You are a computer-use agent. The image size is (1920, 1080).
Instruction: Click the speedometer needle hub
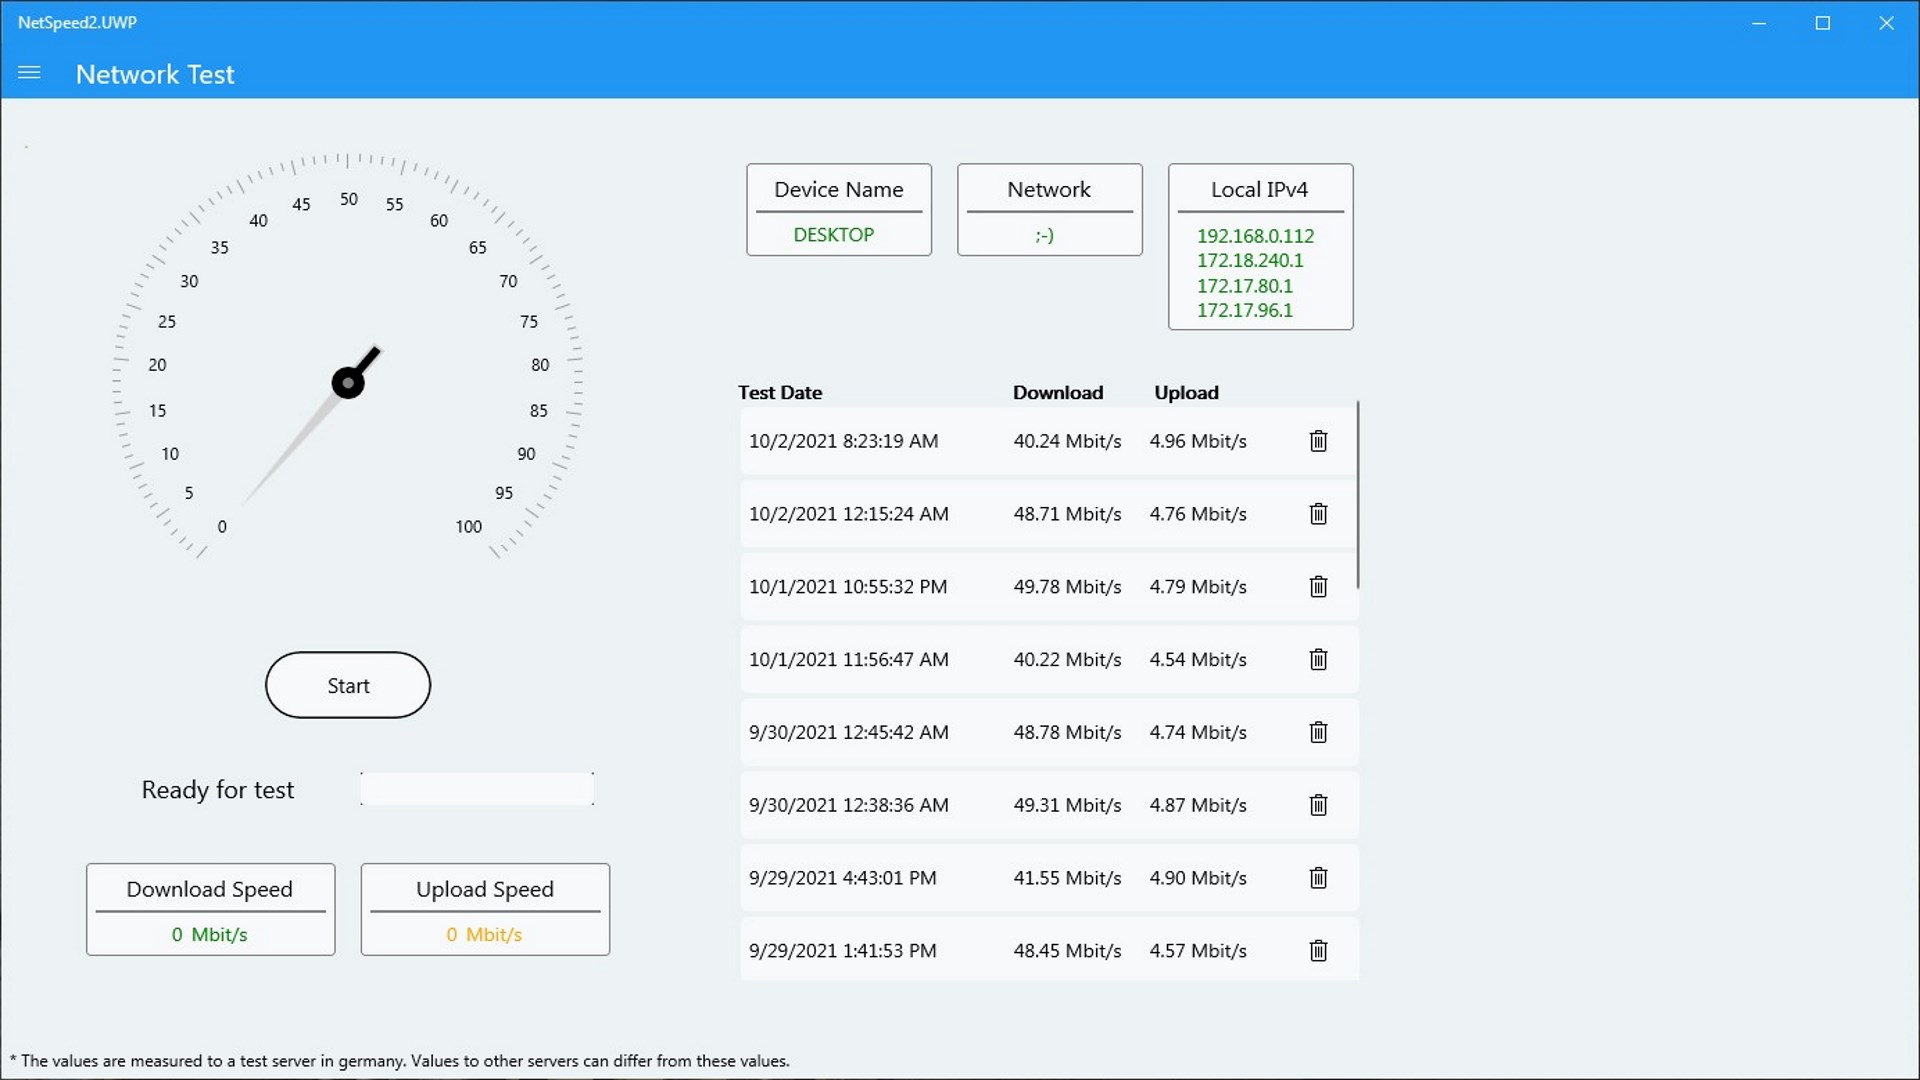point(348,382)
